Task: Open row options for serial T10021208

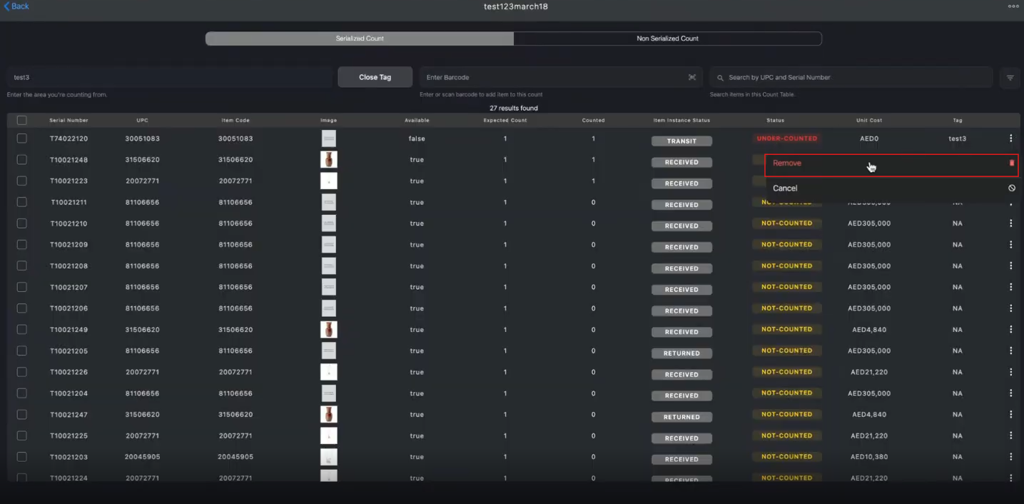Action: 1011,266
